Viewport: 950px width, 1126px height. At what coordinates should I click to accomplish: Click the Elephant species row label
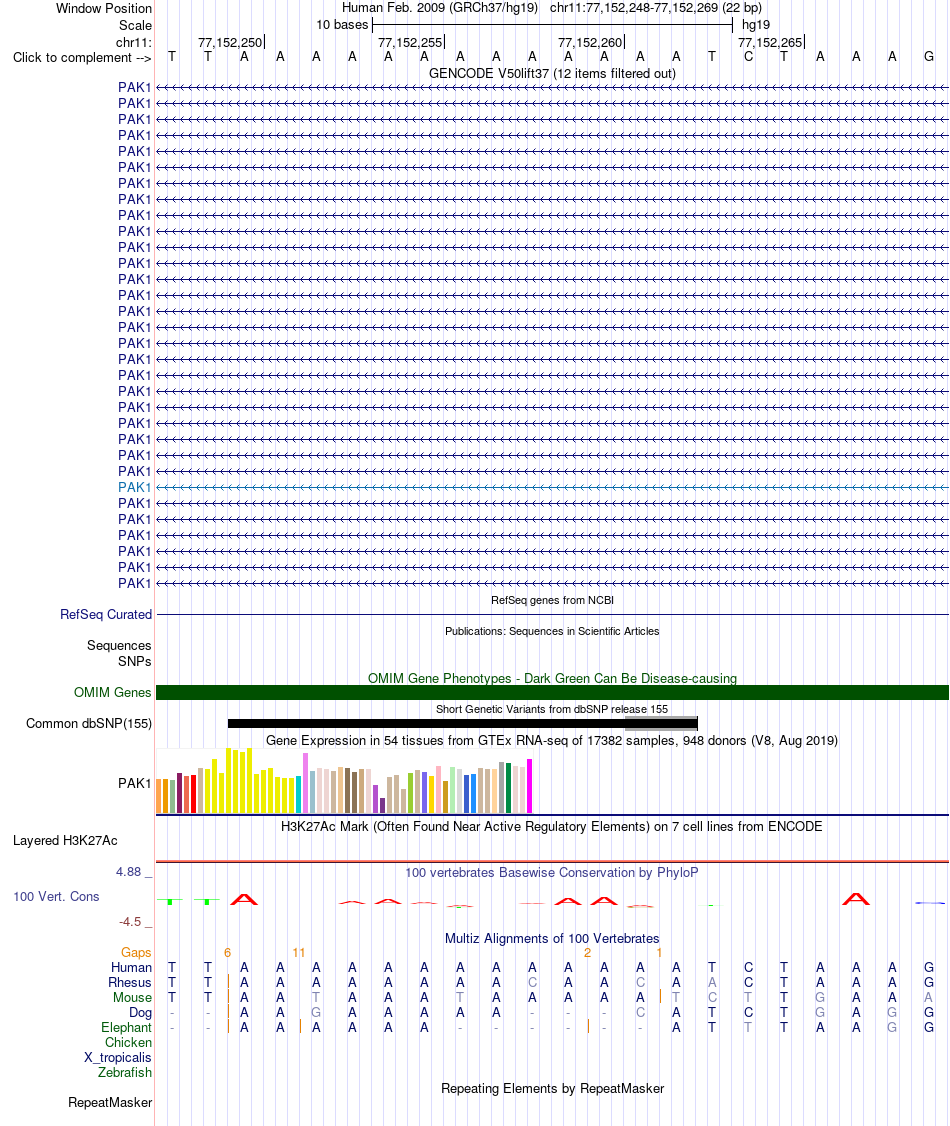pos(126,1028)
